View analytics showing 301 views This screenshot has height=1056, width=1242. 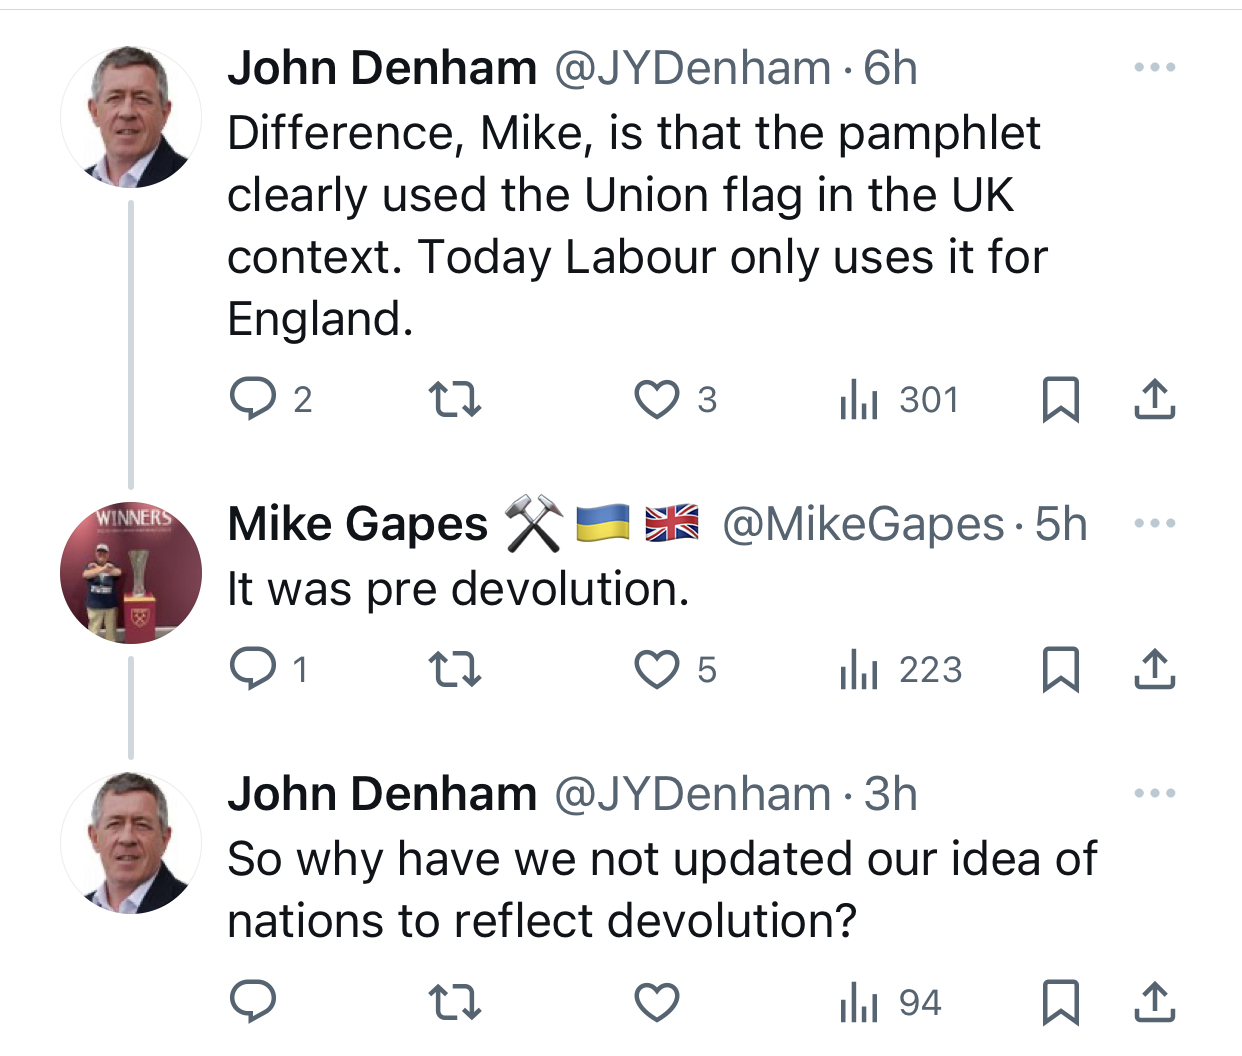click(x=900, y=400)
